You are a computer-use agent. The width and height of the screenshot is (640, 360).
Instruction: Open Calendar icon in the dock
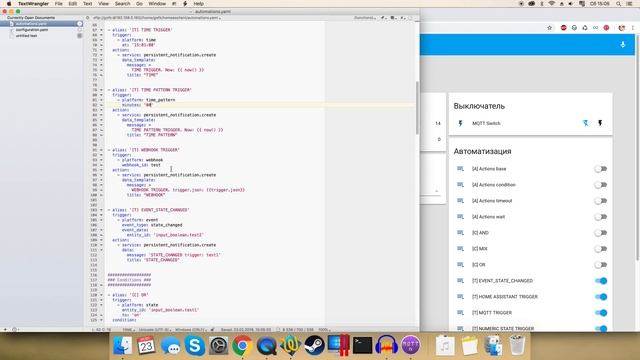(146, 345)
